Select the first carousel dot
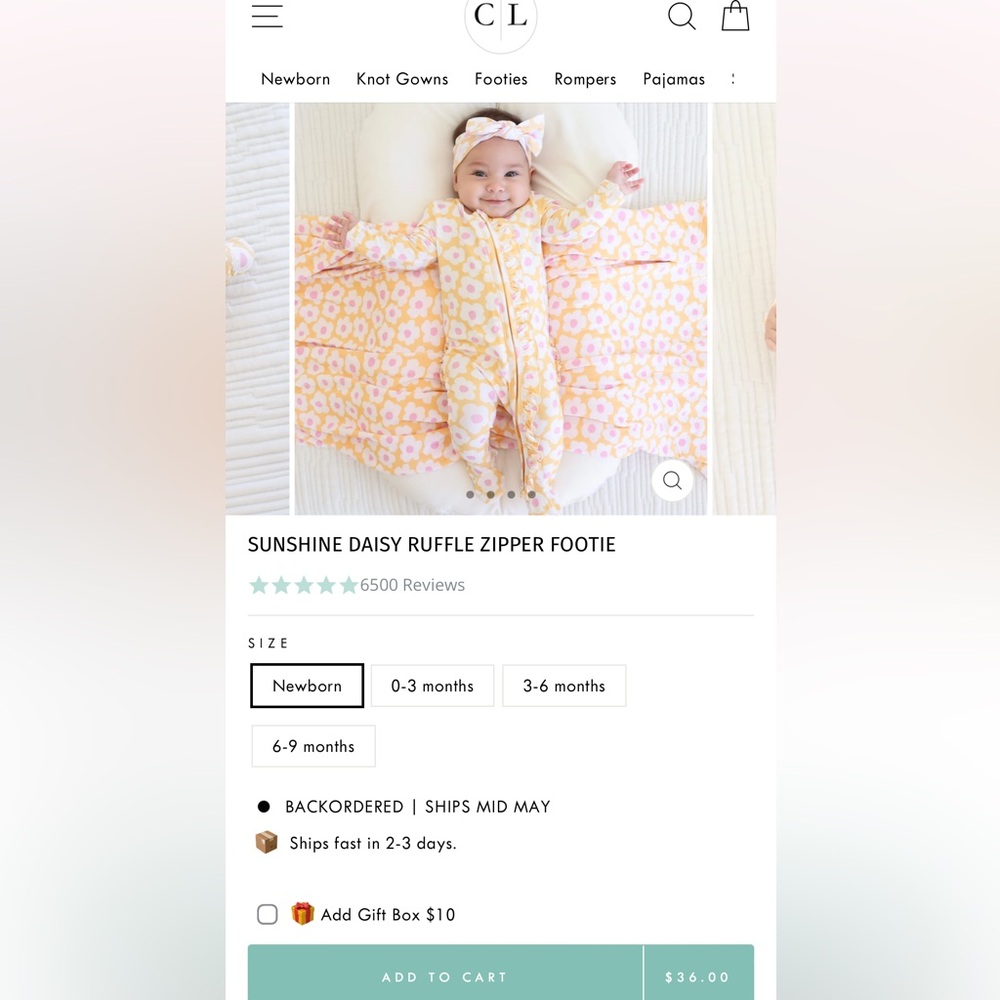Screen dimensions: 1000x1000 point(470,494)
